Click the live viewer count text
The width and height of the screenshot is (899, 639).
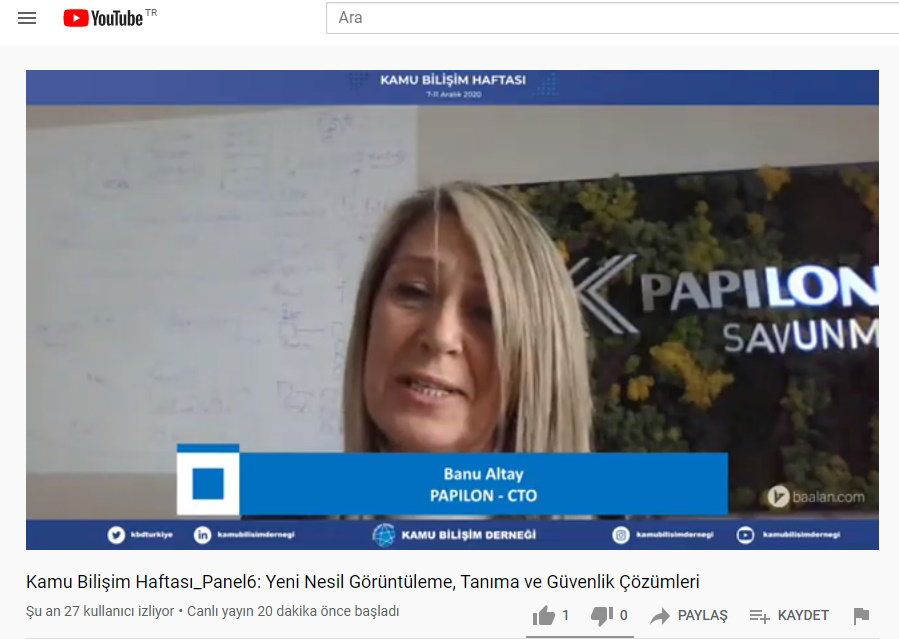[100, 611]
